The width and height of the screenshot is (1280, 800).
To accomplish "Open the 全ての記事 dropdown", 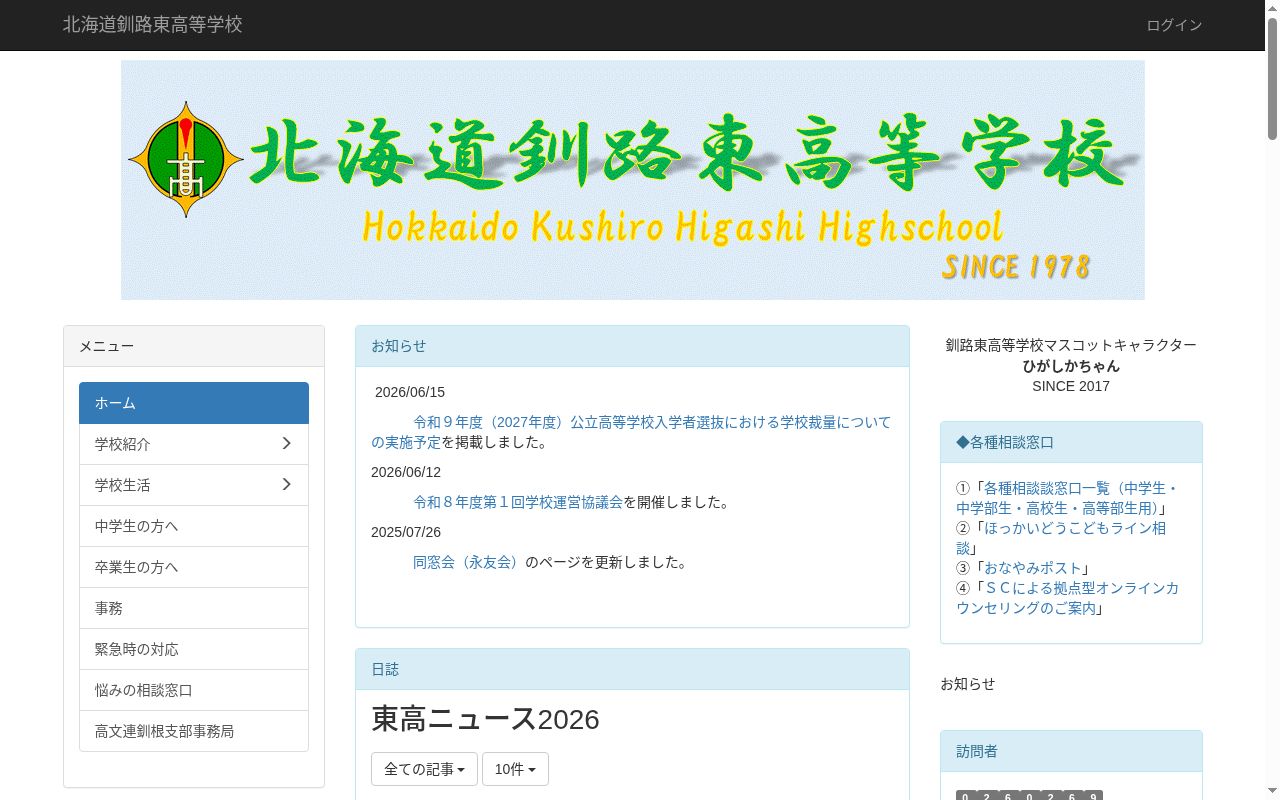I will [x=424, y=769].
